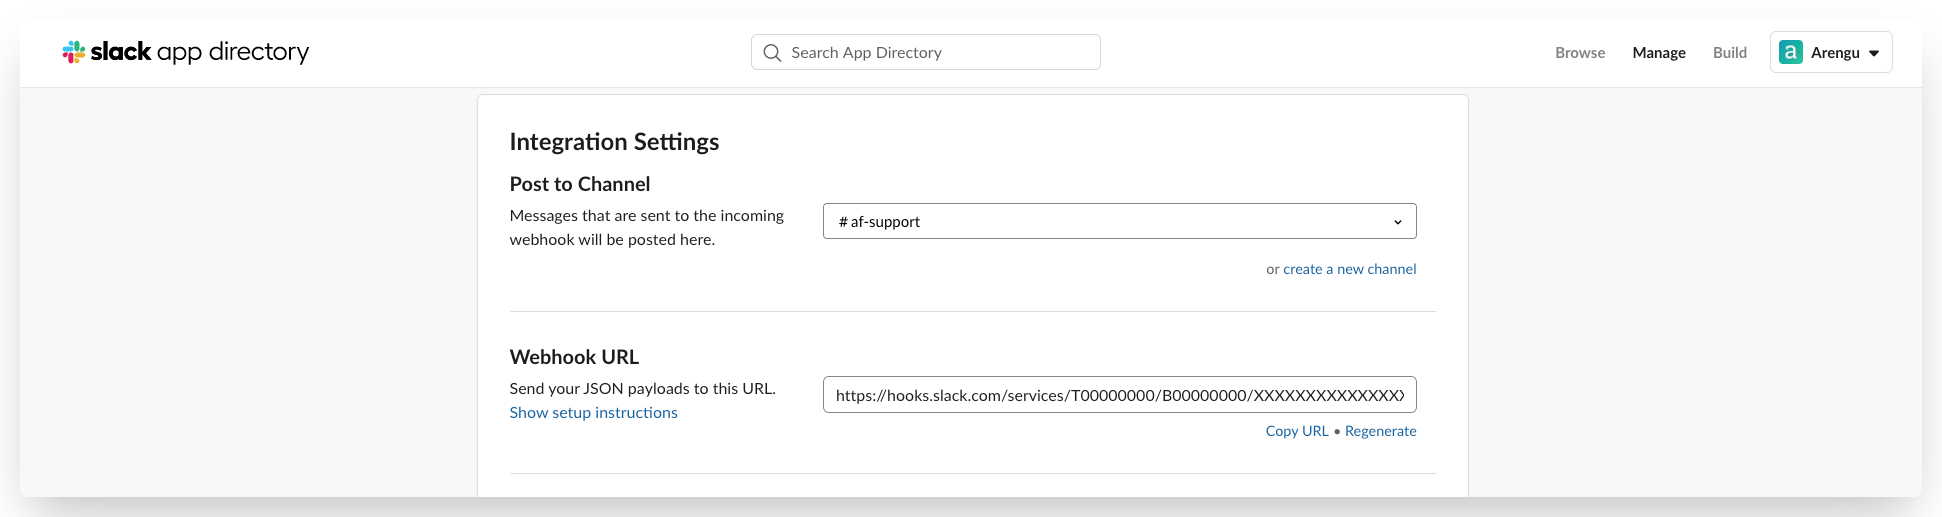This screenshot has height=517, width=1942.
Task: Open the Browse menu item
Action: (x=1580, y=53)
